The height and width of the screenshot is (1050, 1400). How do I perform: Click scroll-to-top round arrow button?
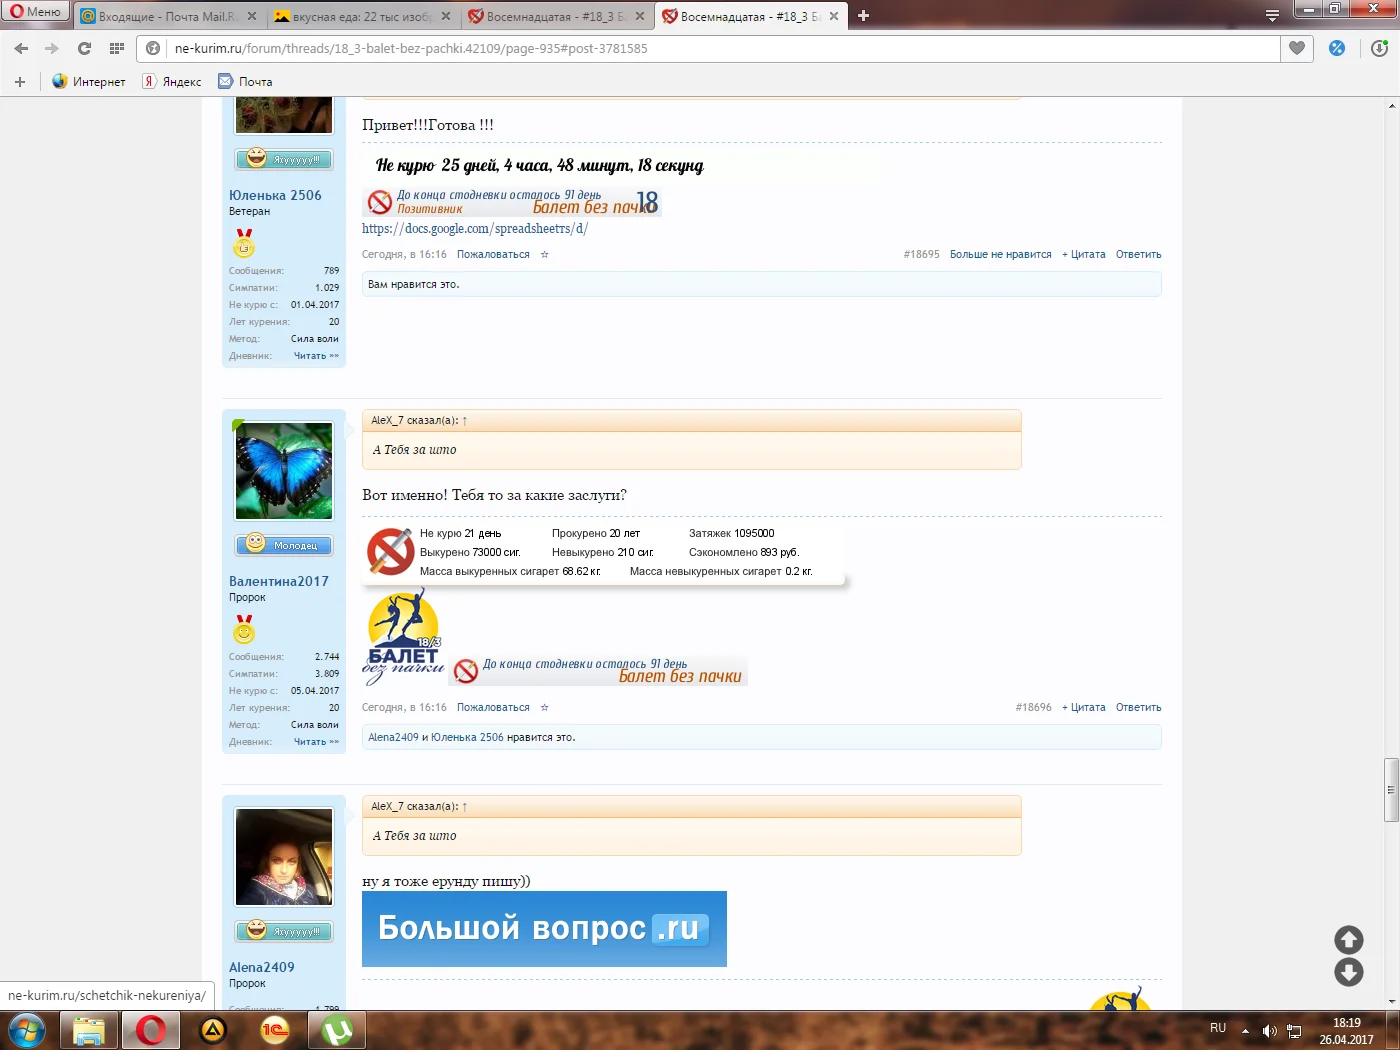[x=1348, y=940]
